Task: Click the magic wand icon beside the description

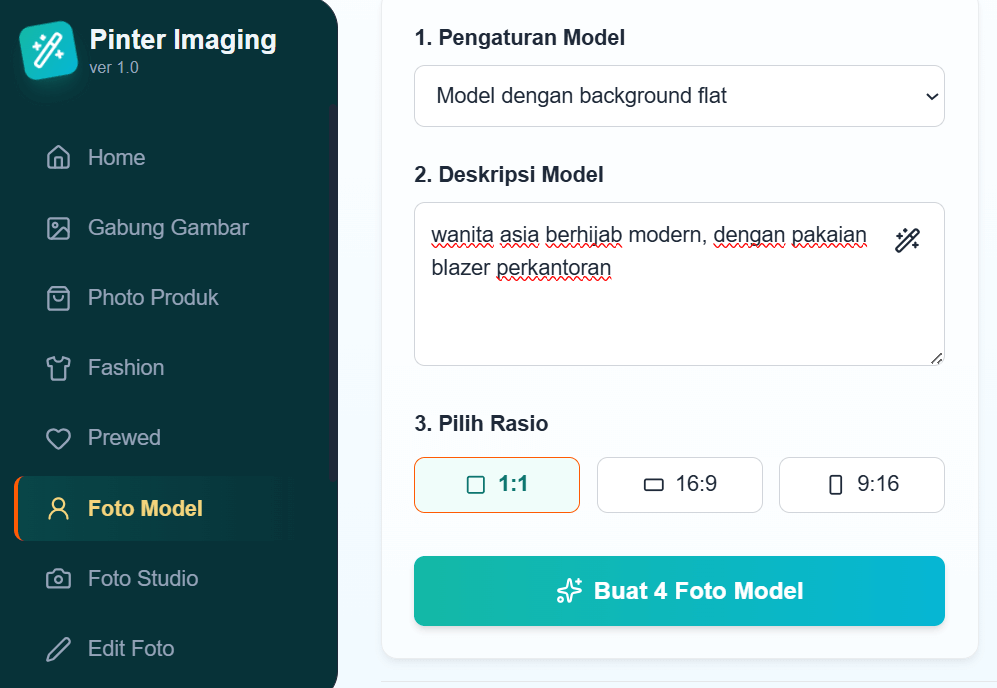Action: point(907,240)
